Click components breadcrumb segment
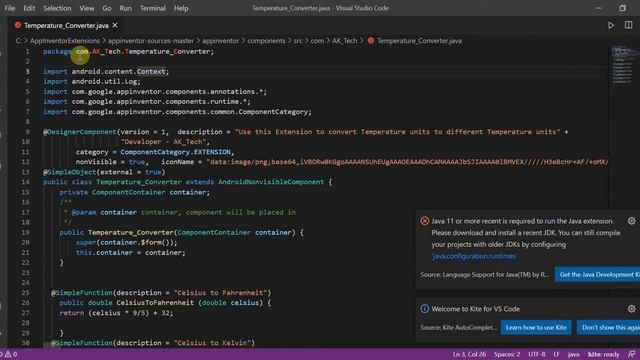Image resolution: width=640 pixels, height=360 pixels. [266, 41]
